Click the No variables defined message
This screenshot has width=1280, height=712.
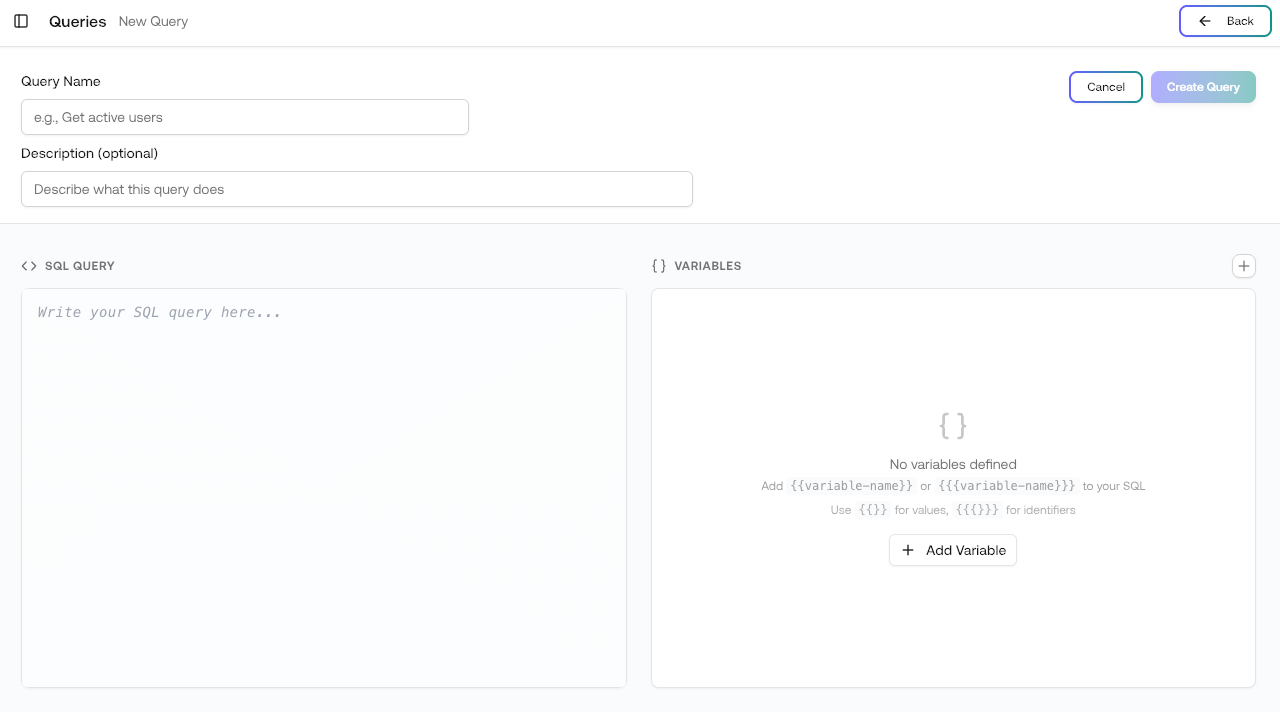[952, 464]
